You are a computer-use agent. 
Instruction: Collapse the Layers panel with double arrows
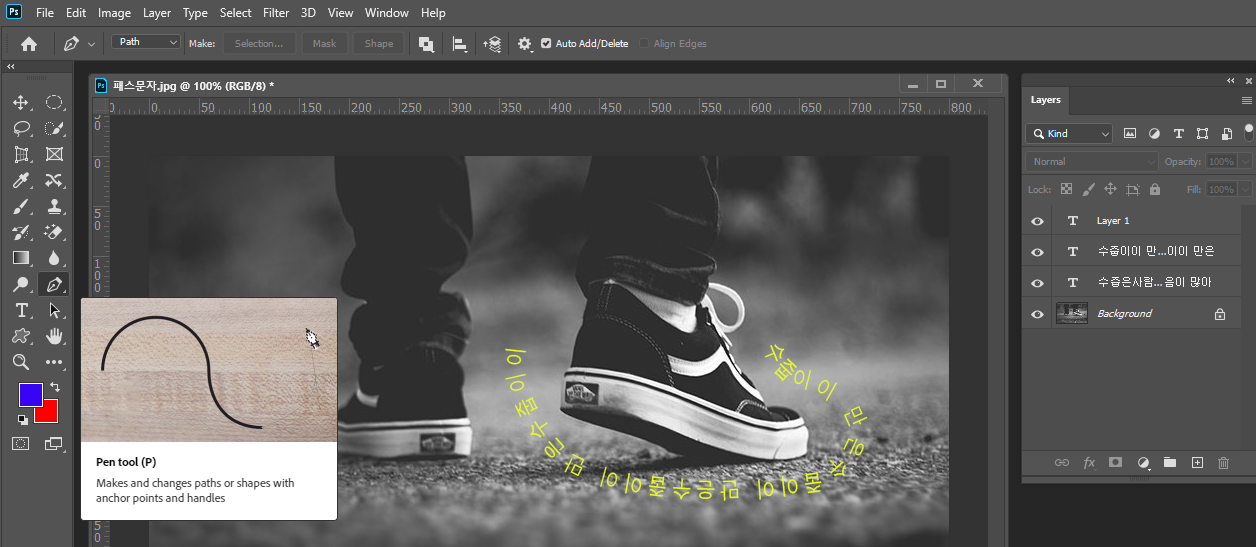[1231, 80]
